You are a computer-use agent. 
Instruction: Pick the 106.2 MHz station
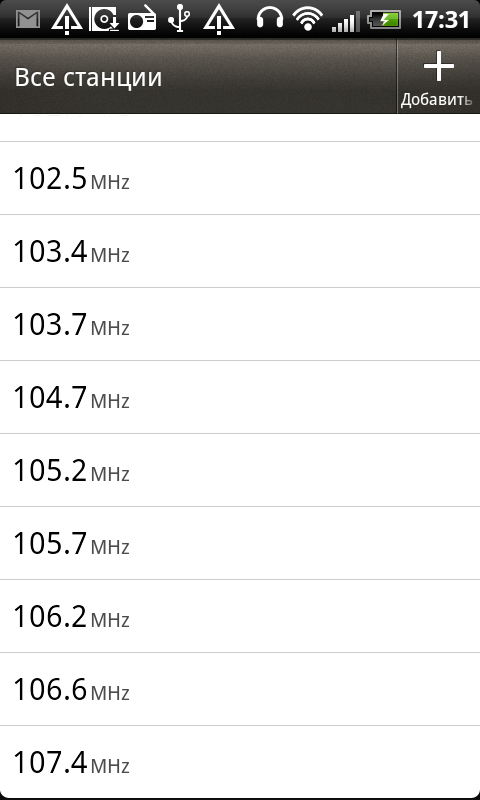pyautogui.click(x=240, y=616)
